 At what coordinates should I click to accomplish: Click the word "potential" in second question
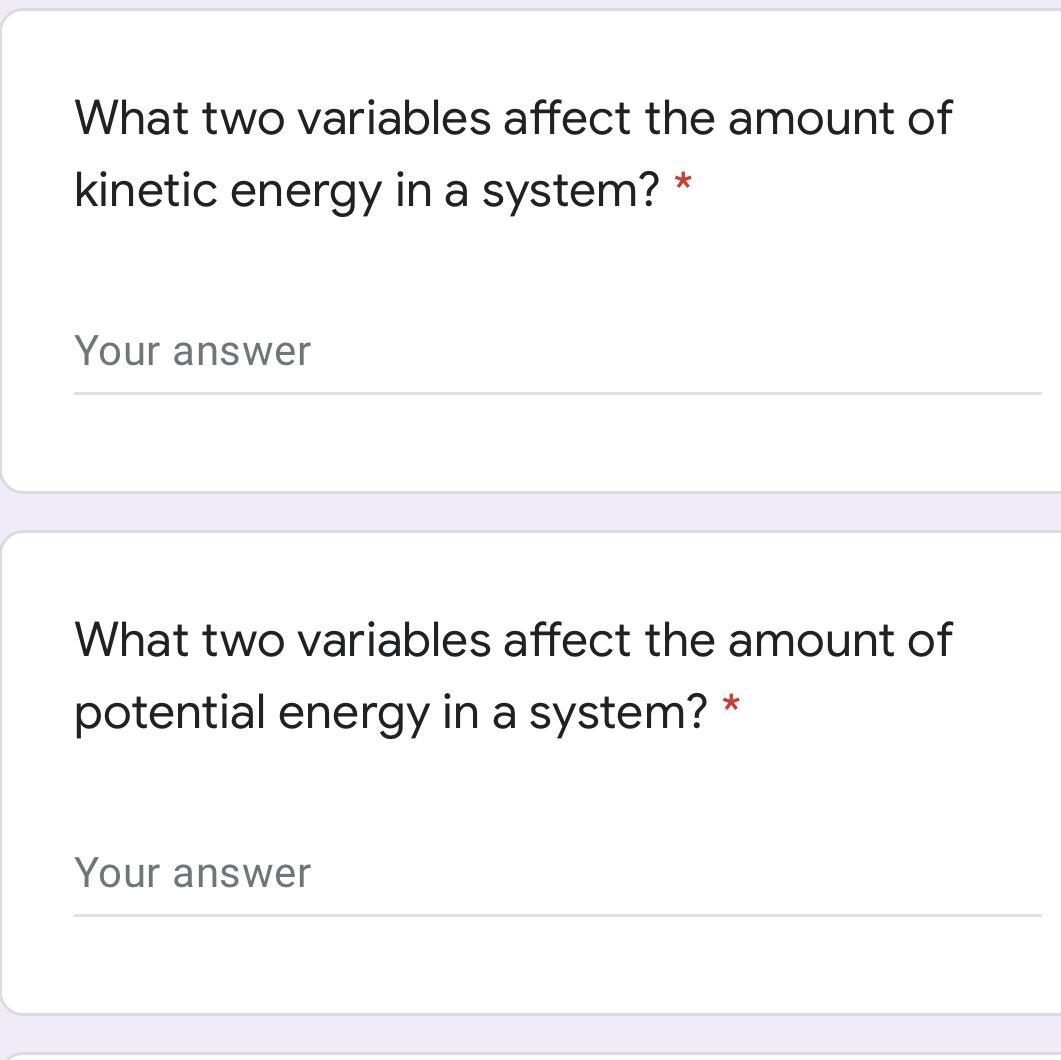coord(170,712)
